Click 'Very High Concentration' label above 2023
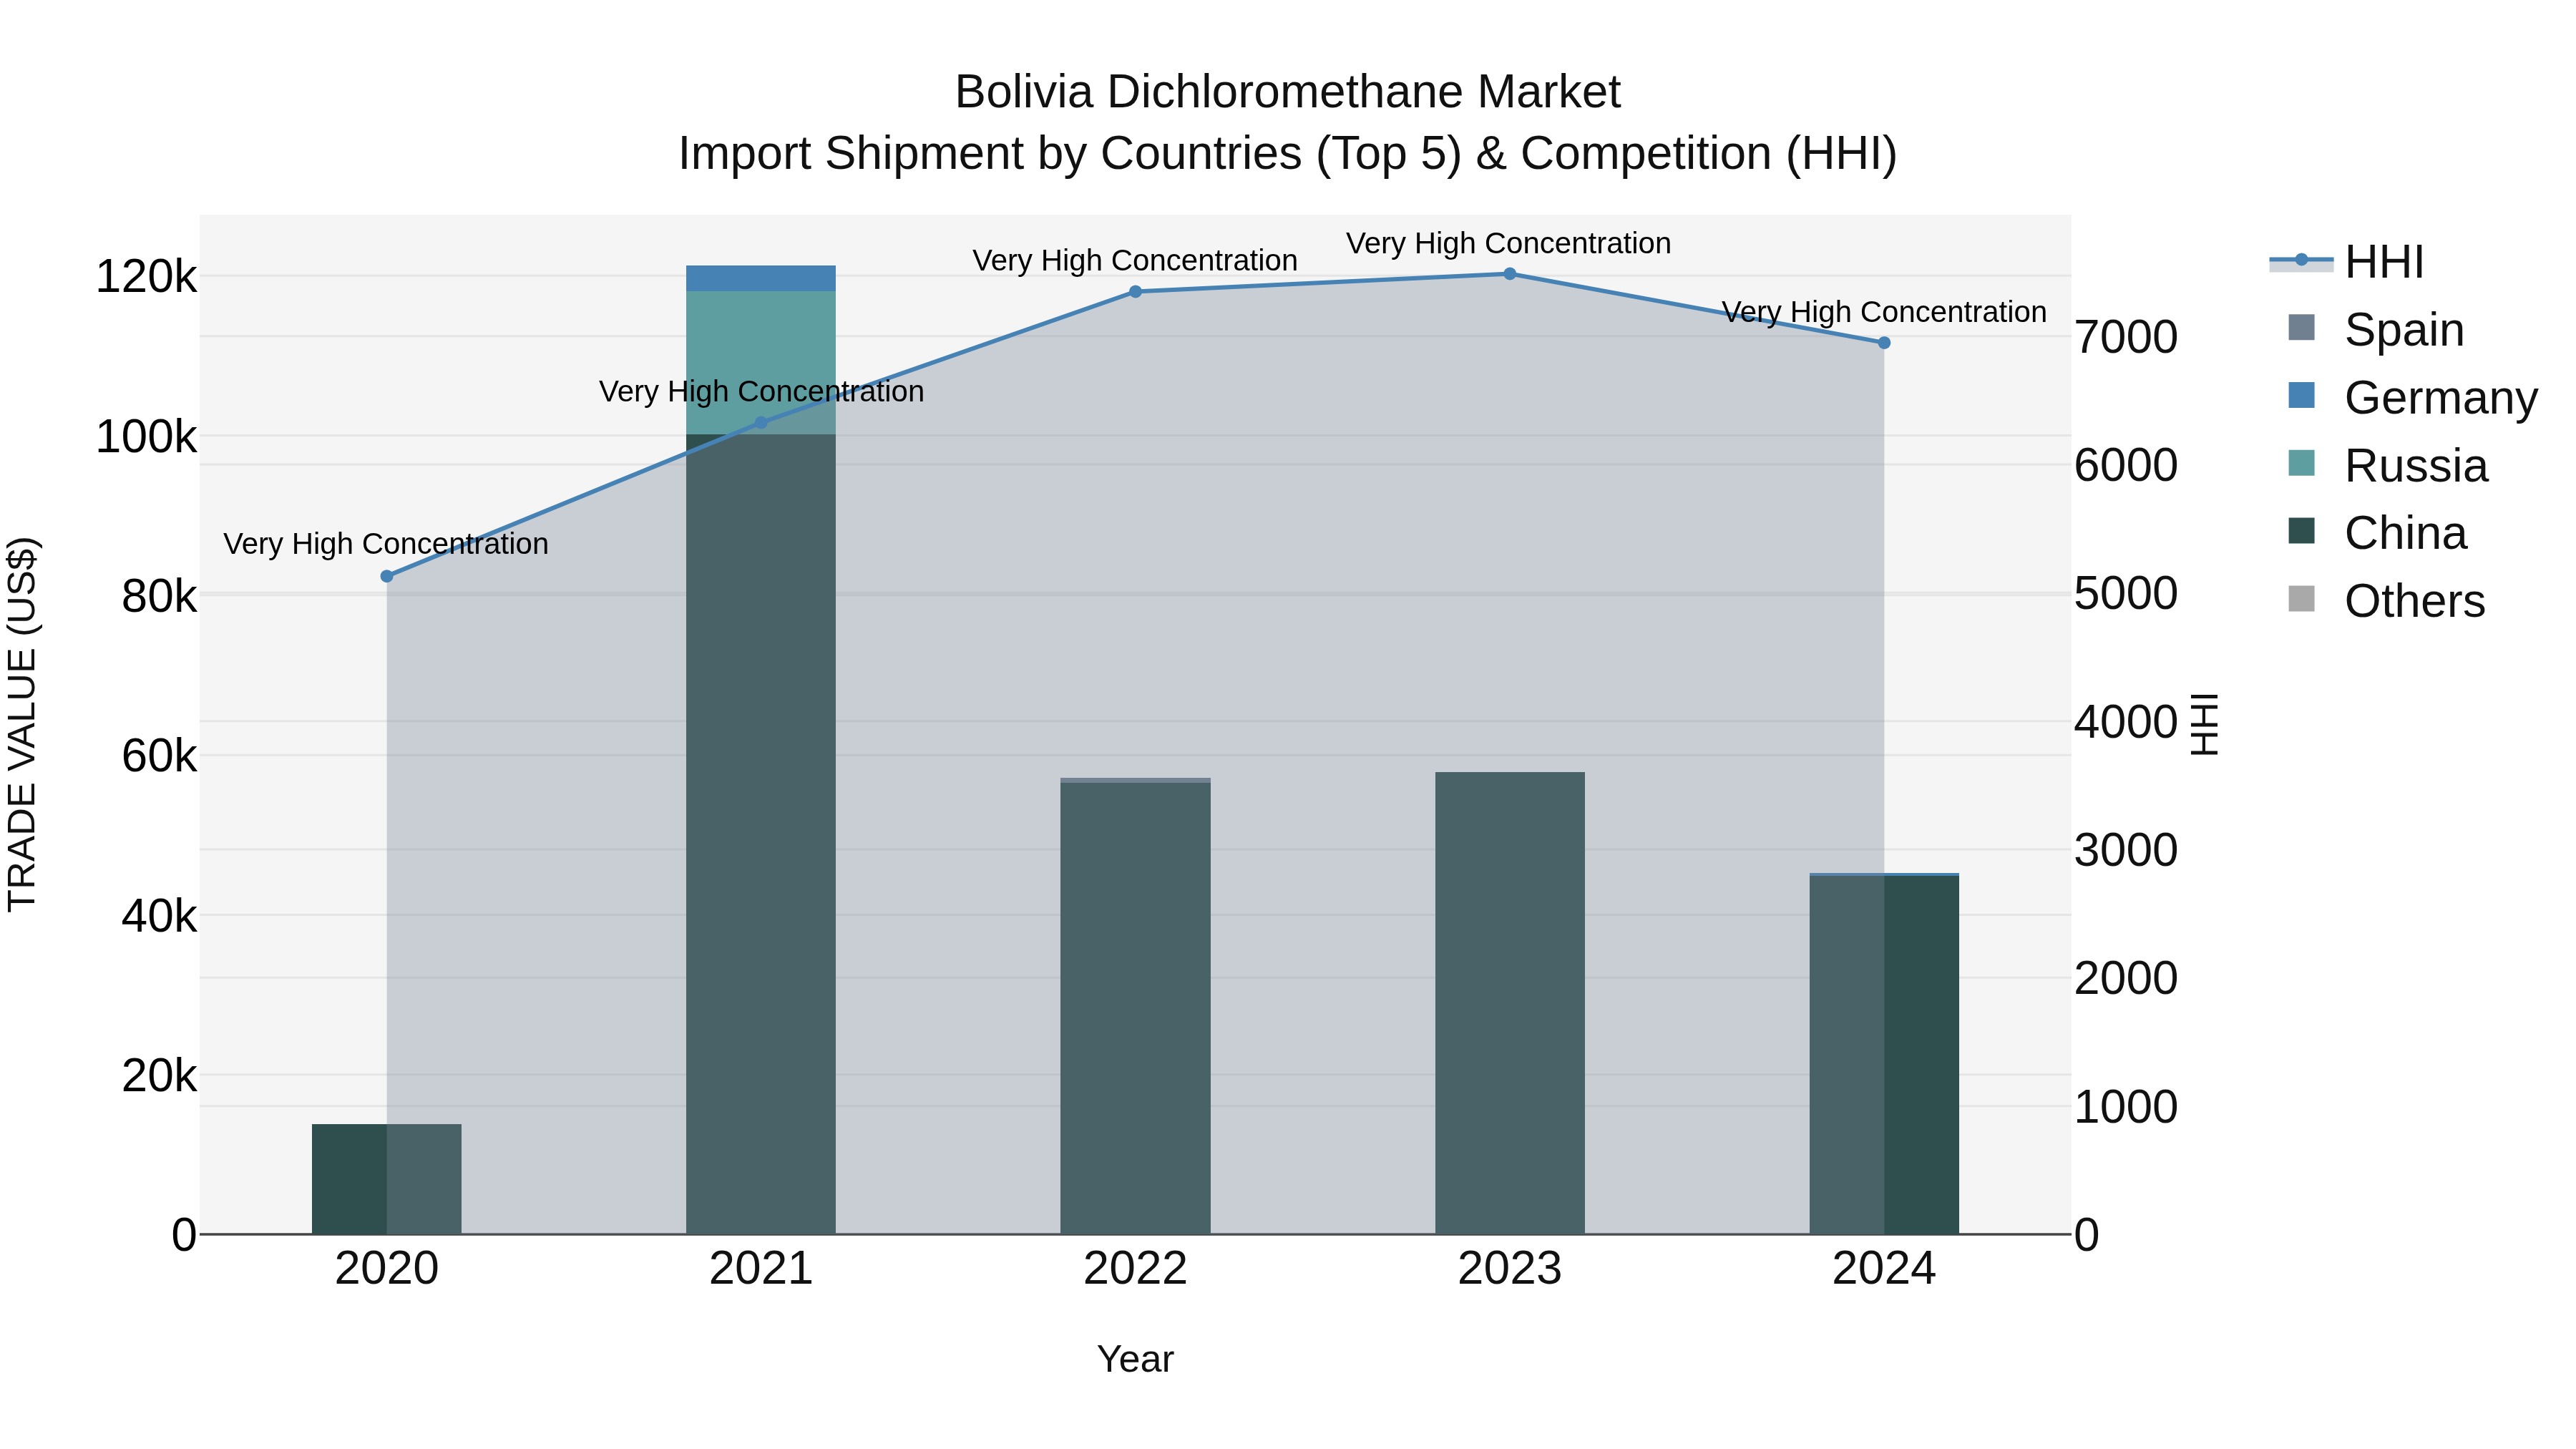The width and height of the screenshot is (2576, 1449). (1509, 244)
